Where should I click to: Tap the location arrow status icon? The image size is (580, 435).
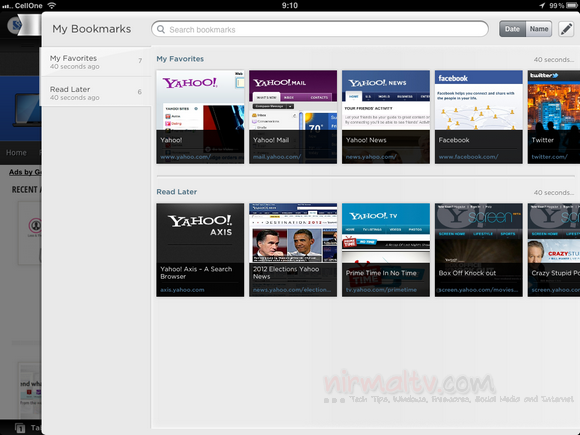tap(542, 5)
